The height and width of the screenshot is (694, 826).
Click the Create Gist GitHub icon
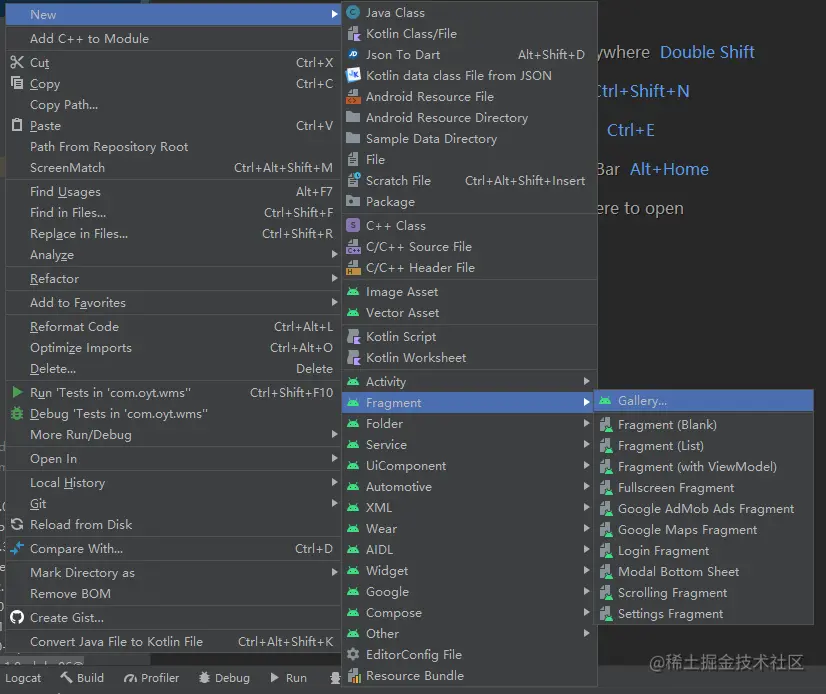[17, 617]
